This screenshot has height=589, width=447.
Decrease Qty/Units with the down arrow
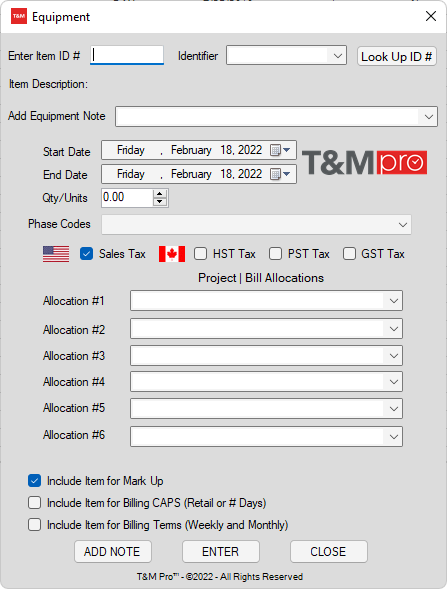160,202
